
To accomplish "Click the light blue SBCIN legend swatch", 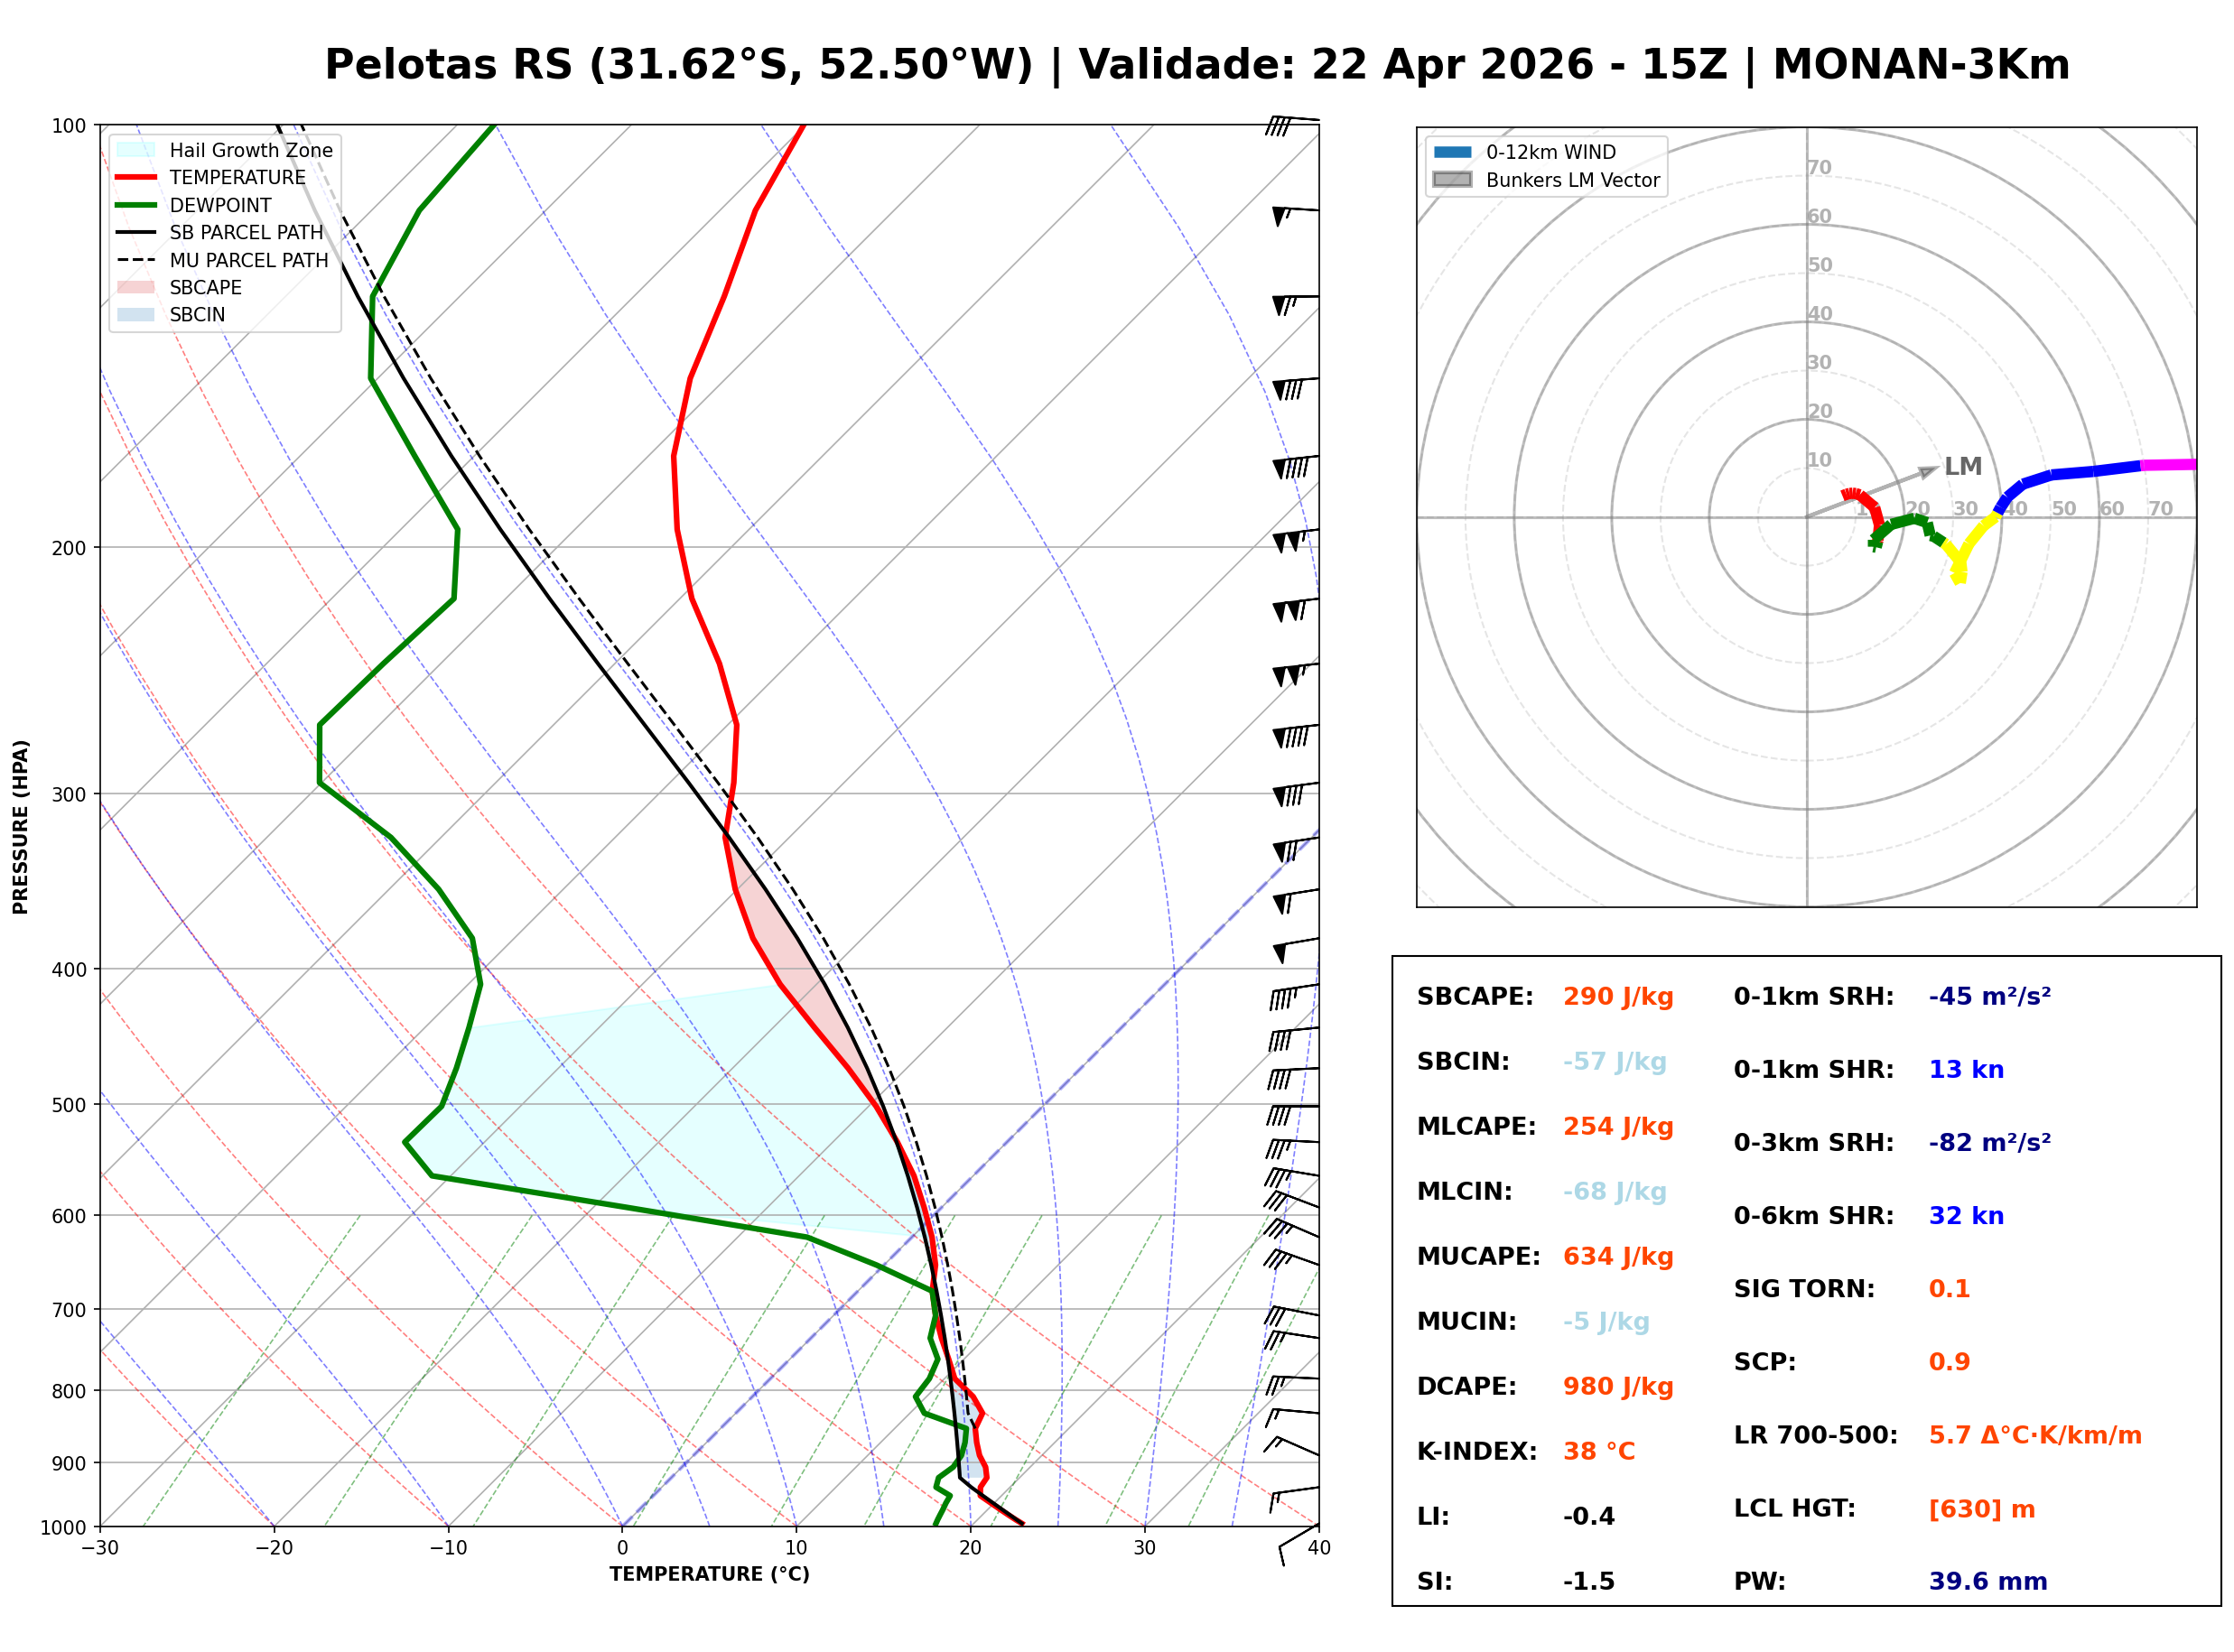I will 136,314.
